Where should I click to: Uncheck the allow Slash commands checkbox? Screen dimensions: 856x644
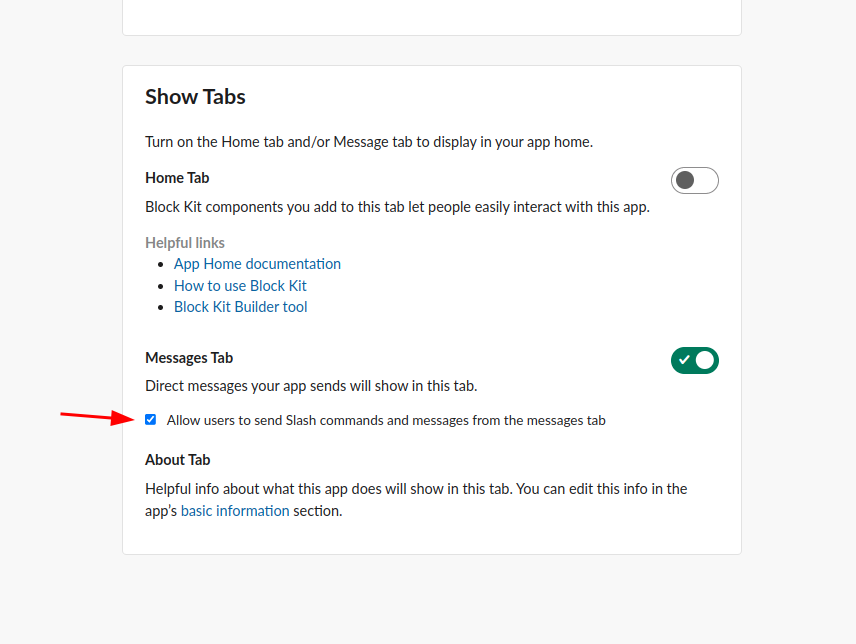pos(151,419)
